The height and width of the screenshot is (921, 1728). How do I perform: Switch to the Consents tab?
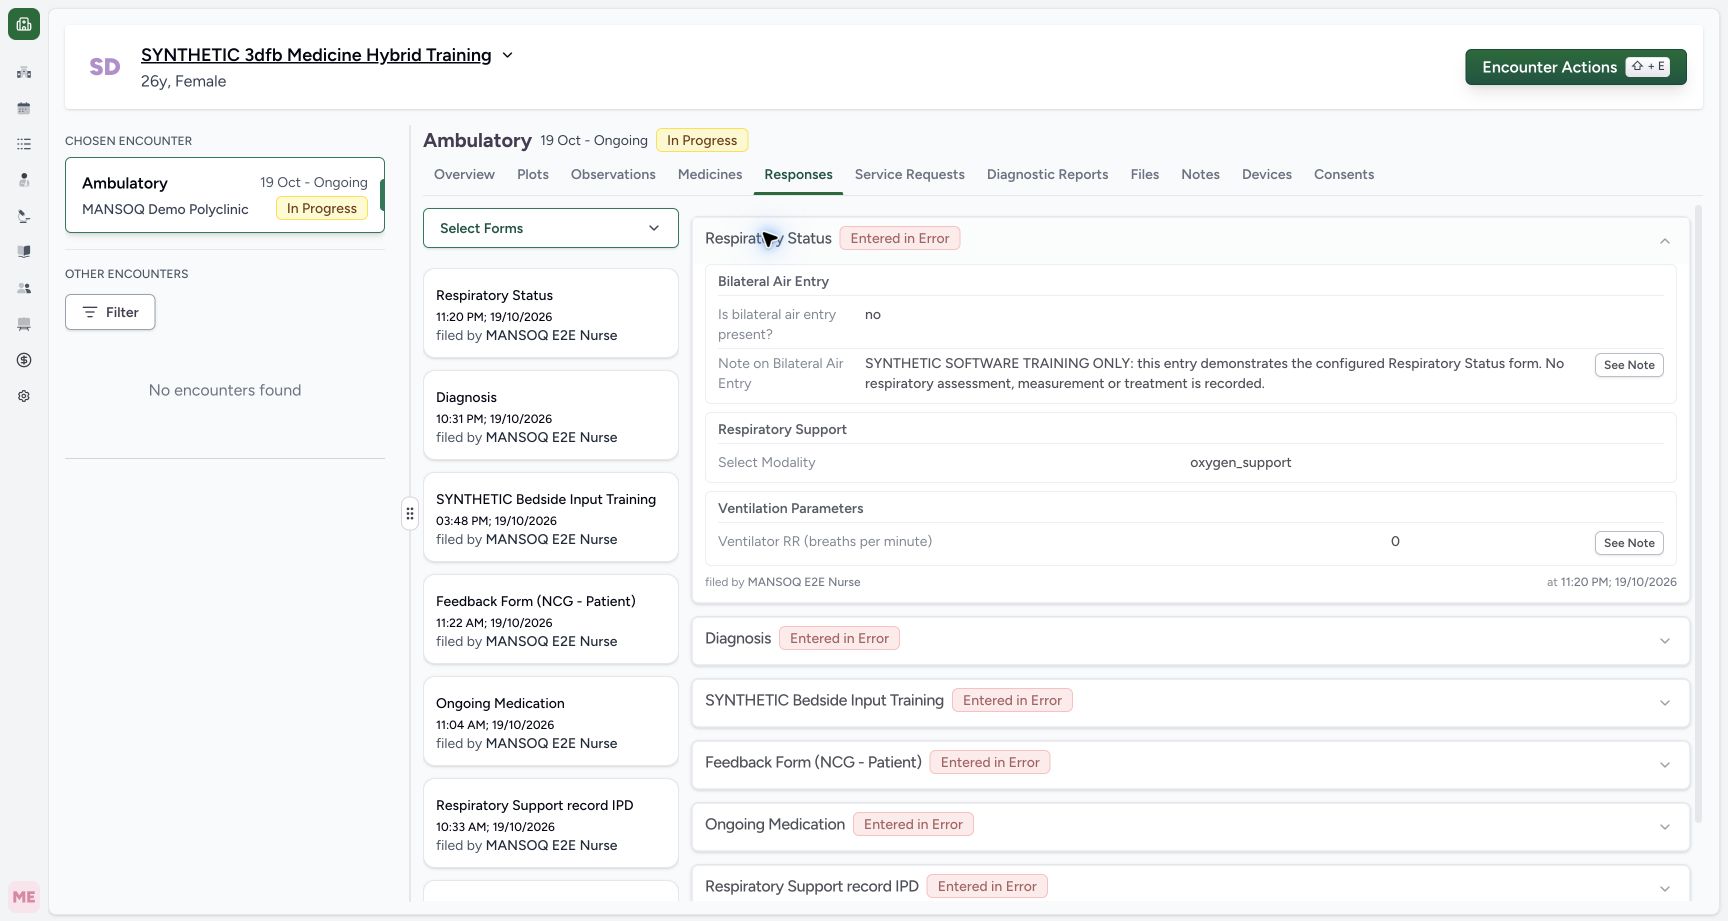1344,174
